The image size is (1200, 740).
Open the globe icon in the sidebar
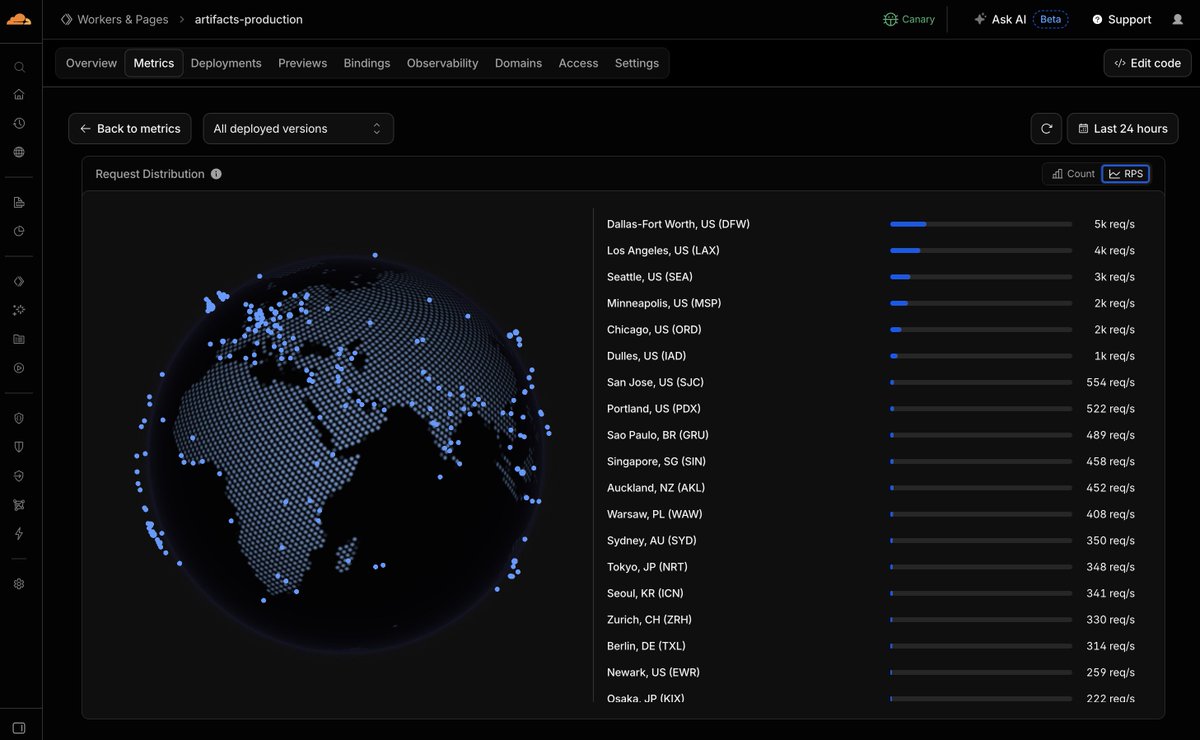tap(19, 152)
